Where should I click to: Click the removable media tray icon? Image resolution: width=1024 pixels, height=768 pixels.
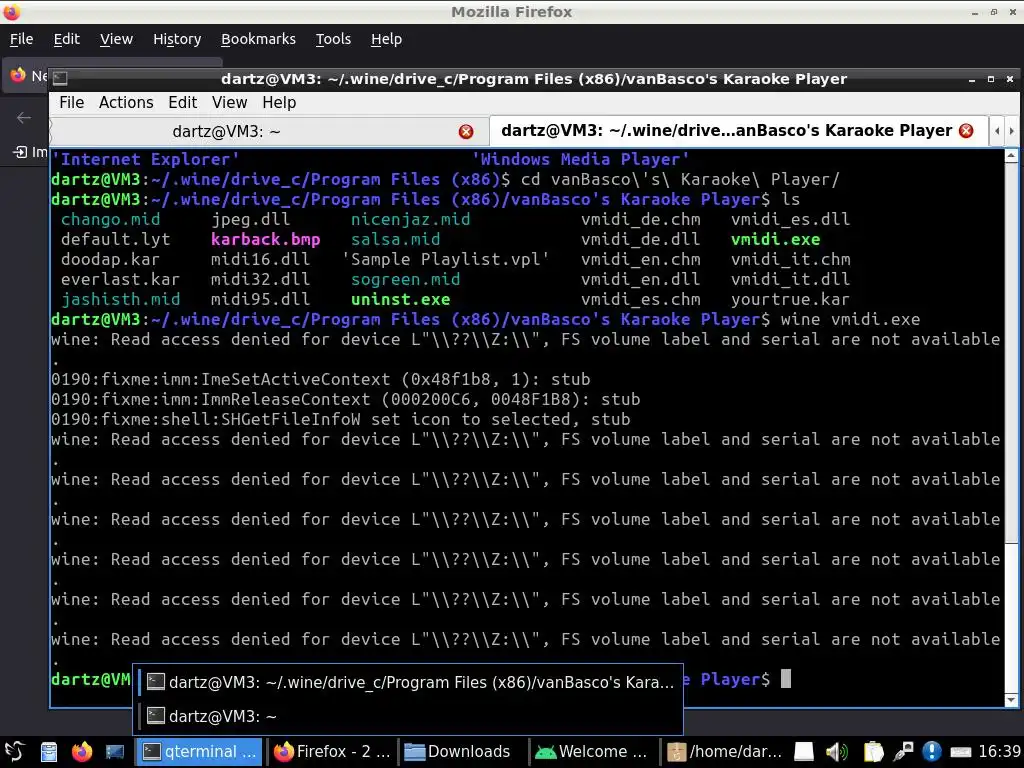(x=804, y=752)
